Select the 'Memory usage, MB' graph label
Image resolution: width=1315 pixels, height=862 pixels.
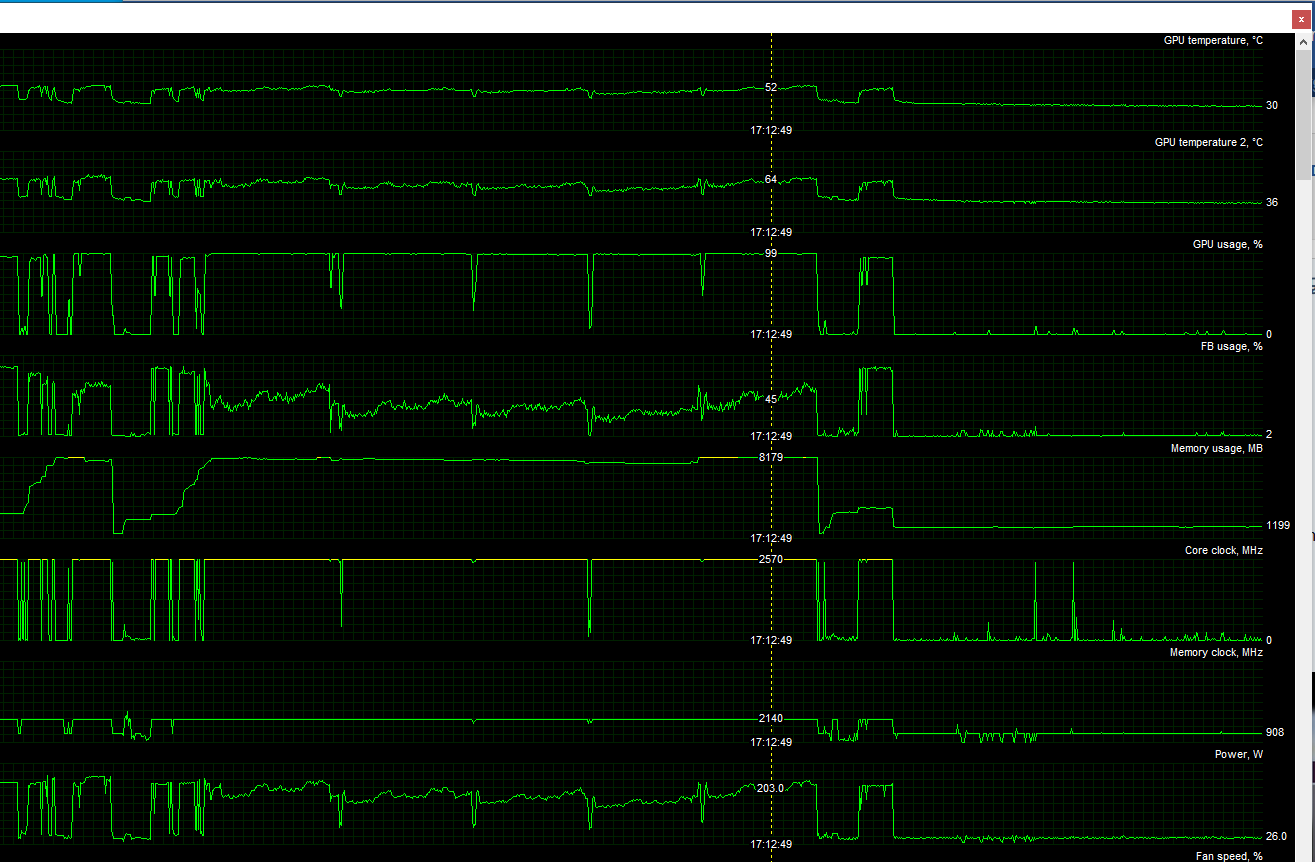click(x=1216, y=449)
